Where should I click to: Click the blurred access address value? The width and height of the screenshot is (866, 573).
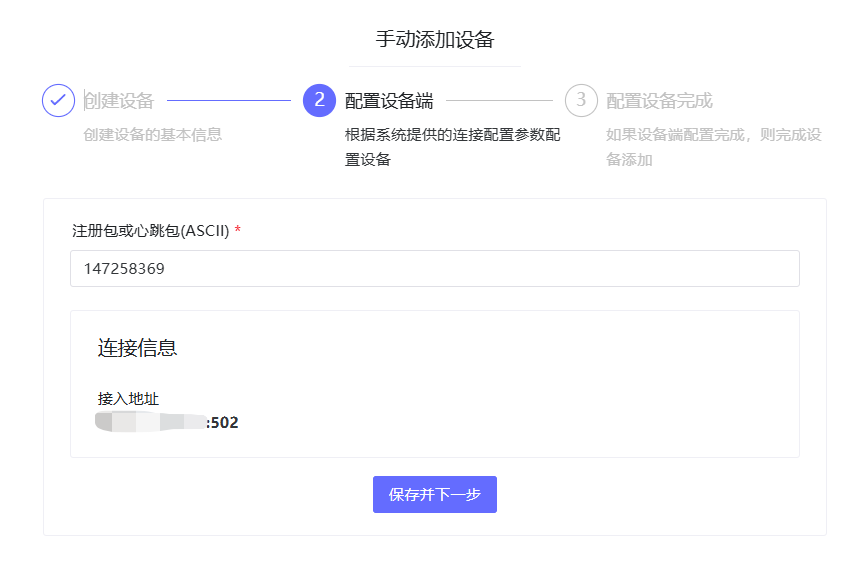tap(150, 422)
